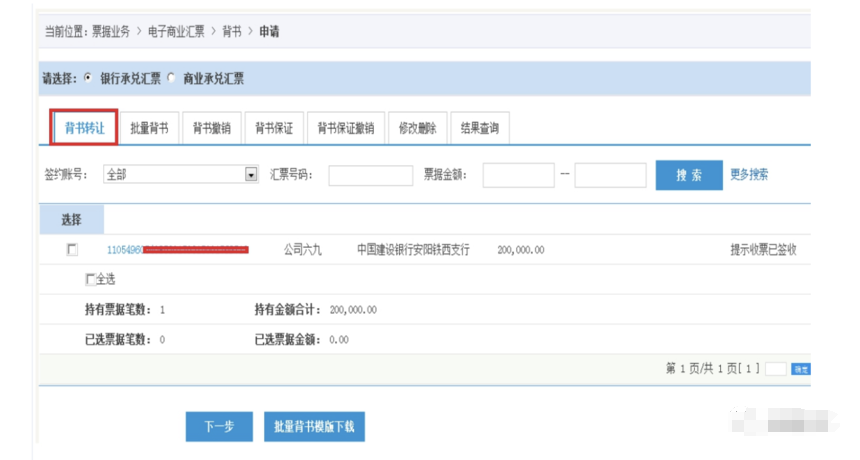Open bill number link starting with 1105496
860x460 pixels.
[x=124, y=250]
